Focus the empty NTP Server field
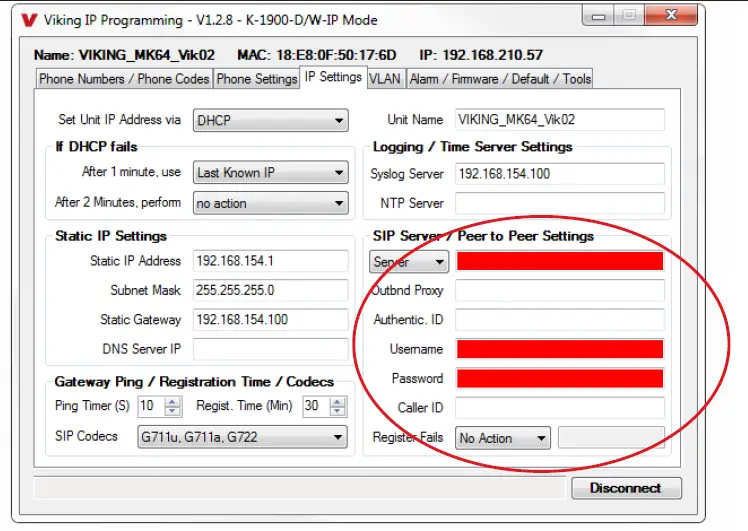The height and width of the screenshot is (531, 748). (560, 203)
